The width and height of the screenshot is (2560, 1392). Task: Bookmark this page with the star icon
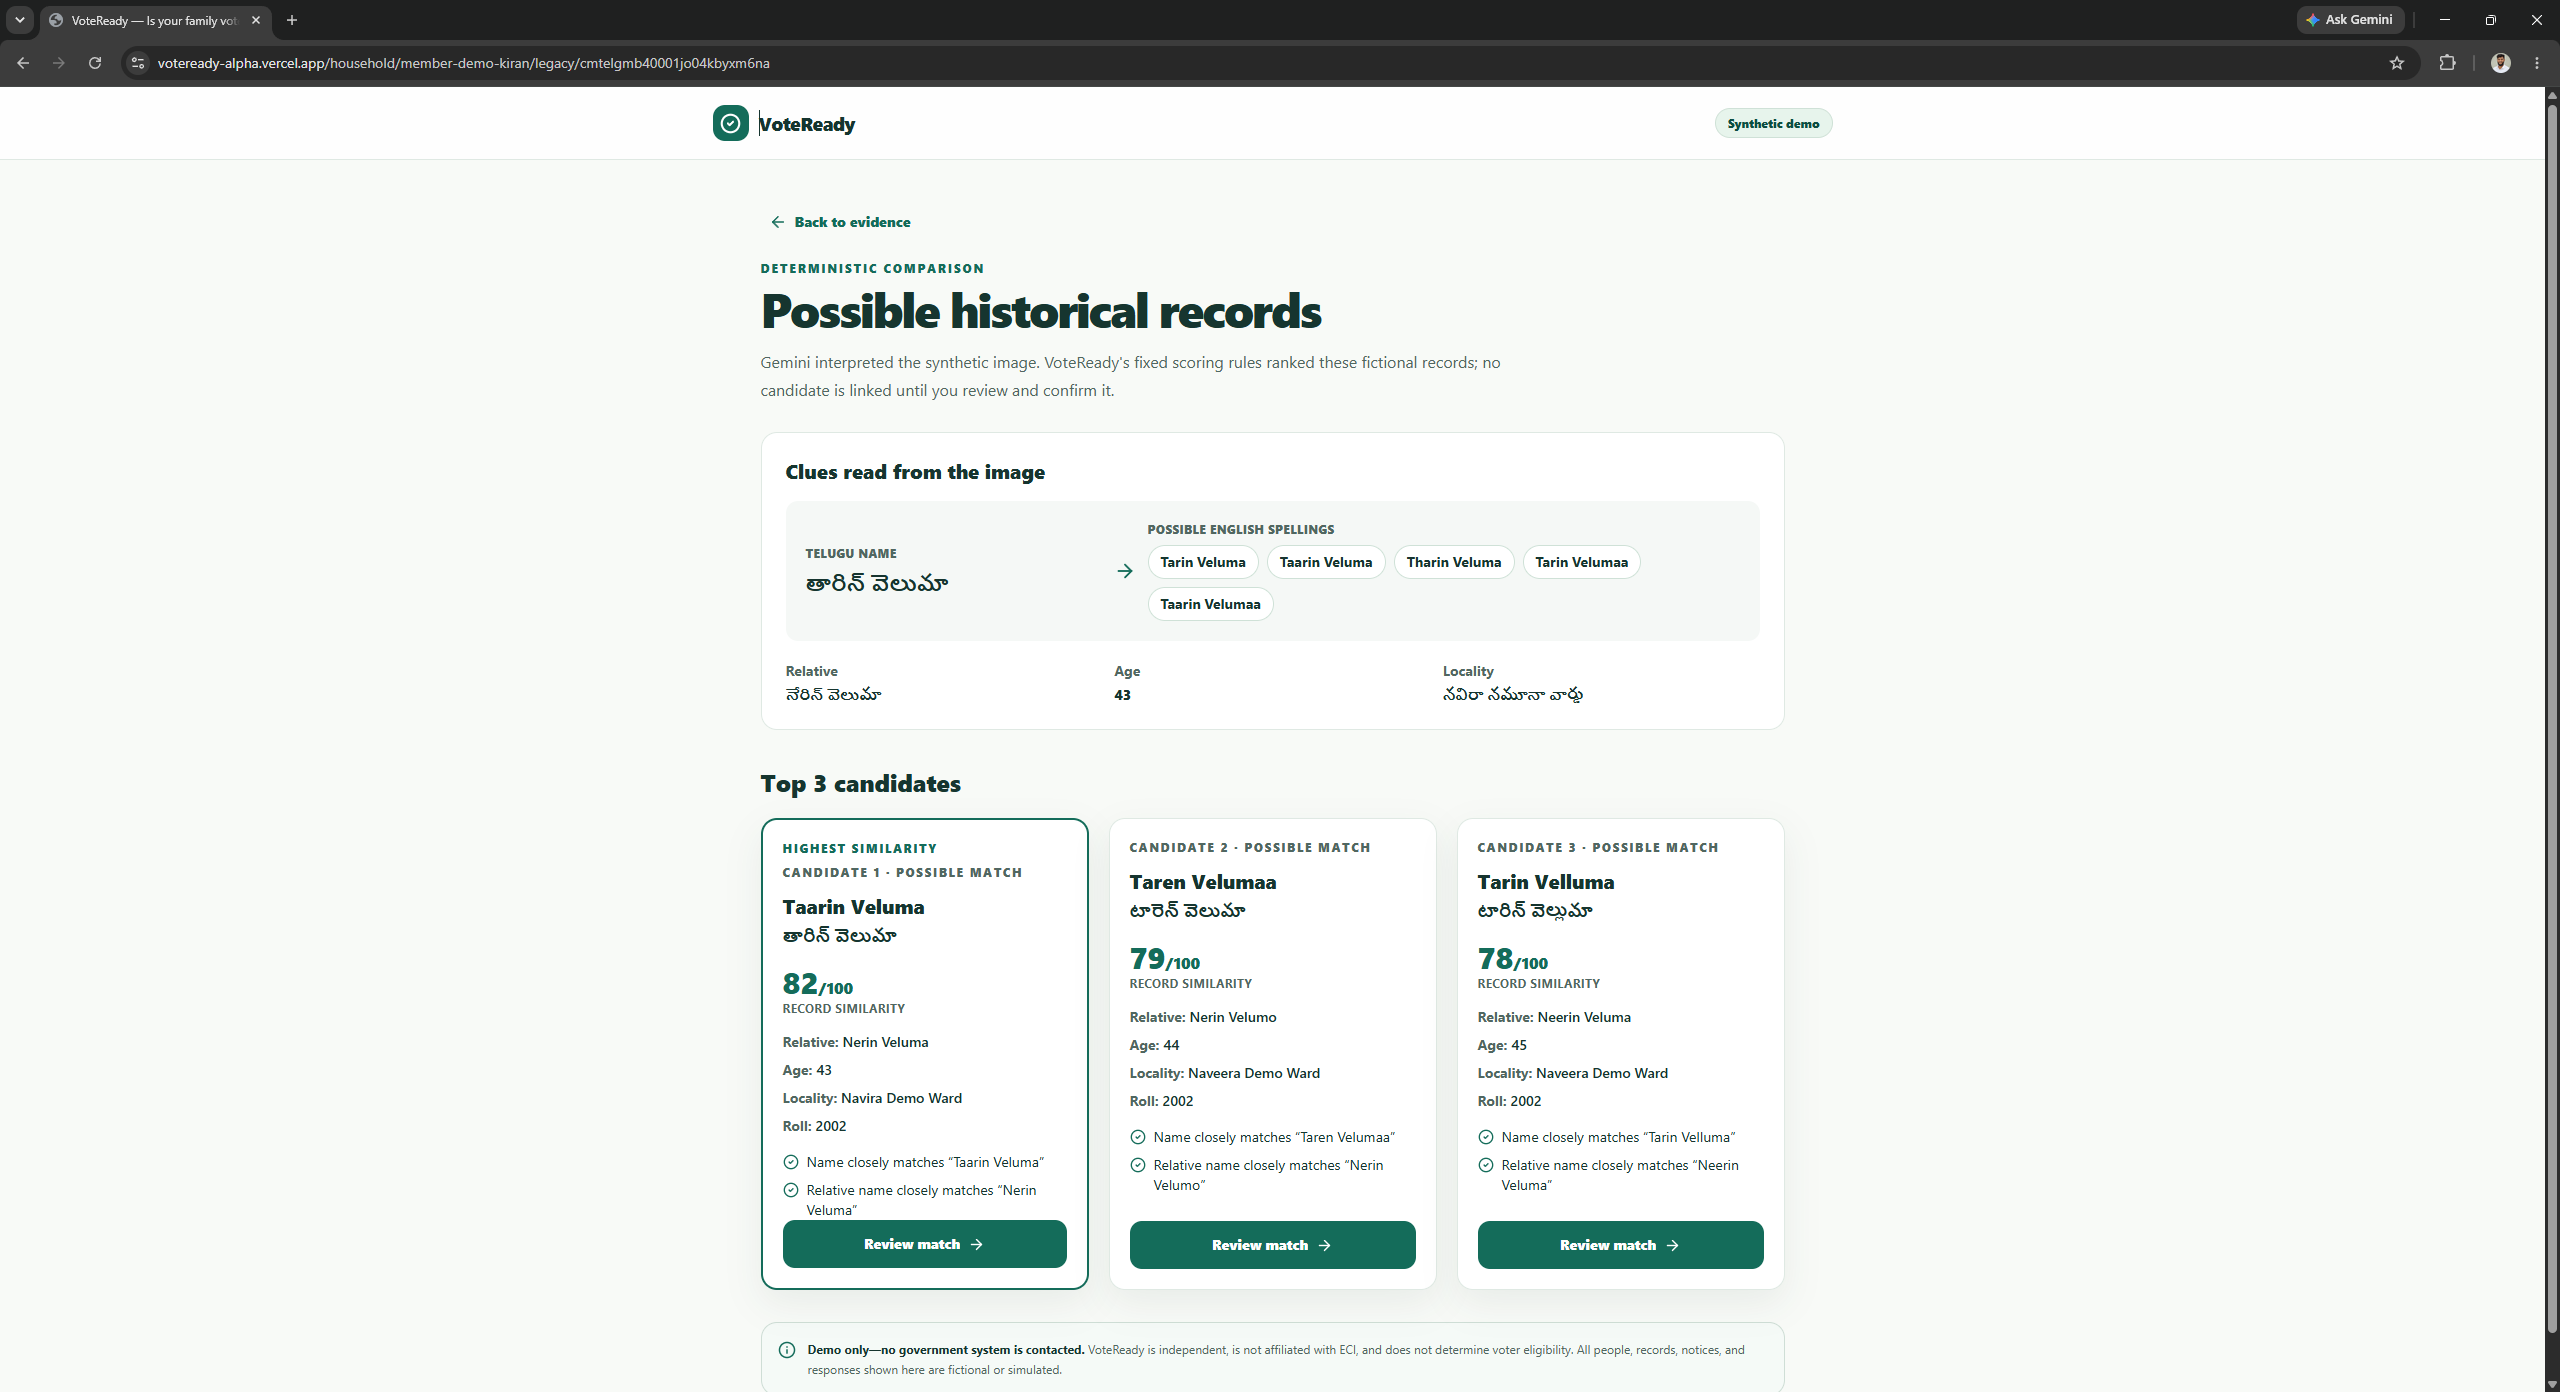coord(2397,63)
